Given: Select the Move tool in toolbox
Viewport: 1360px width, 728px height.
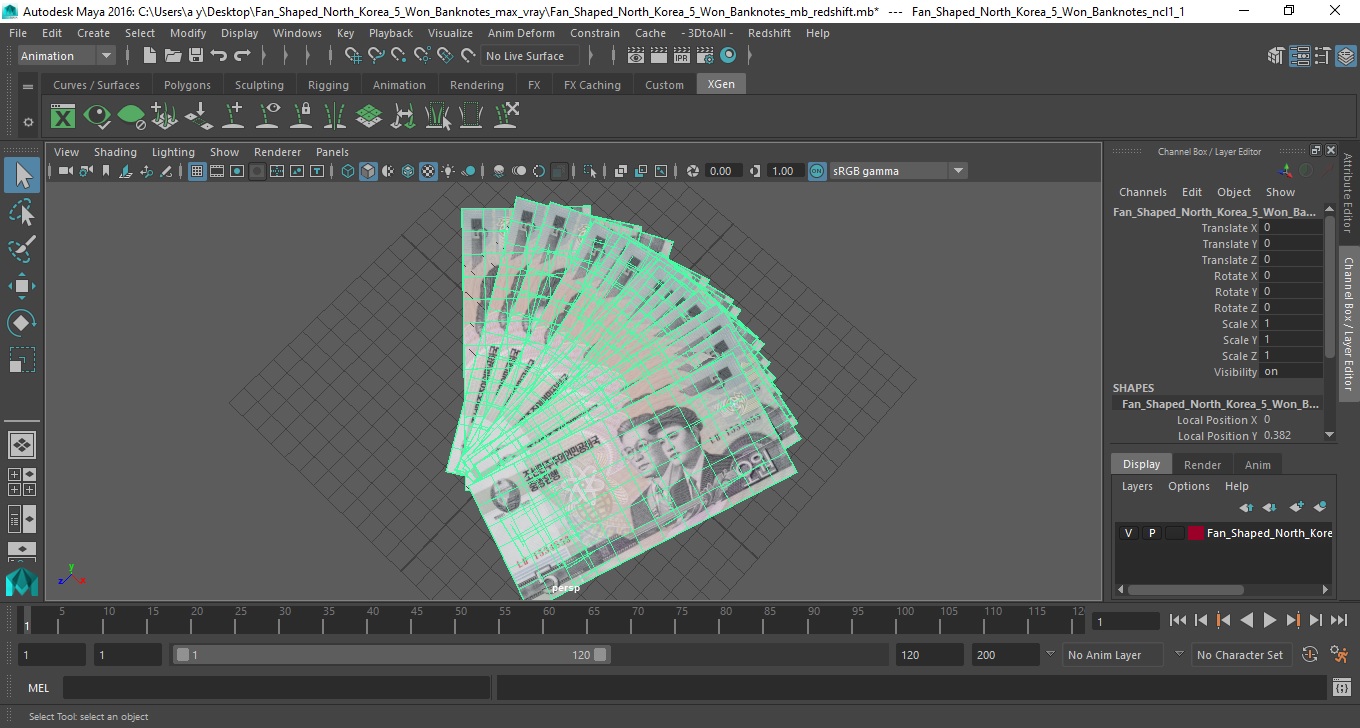Looking at the screenshot, I should pos(22,286).
